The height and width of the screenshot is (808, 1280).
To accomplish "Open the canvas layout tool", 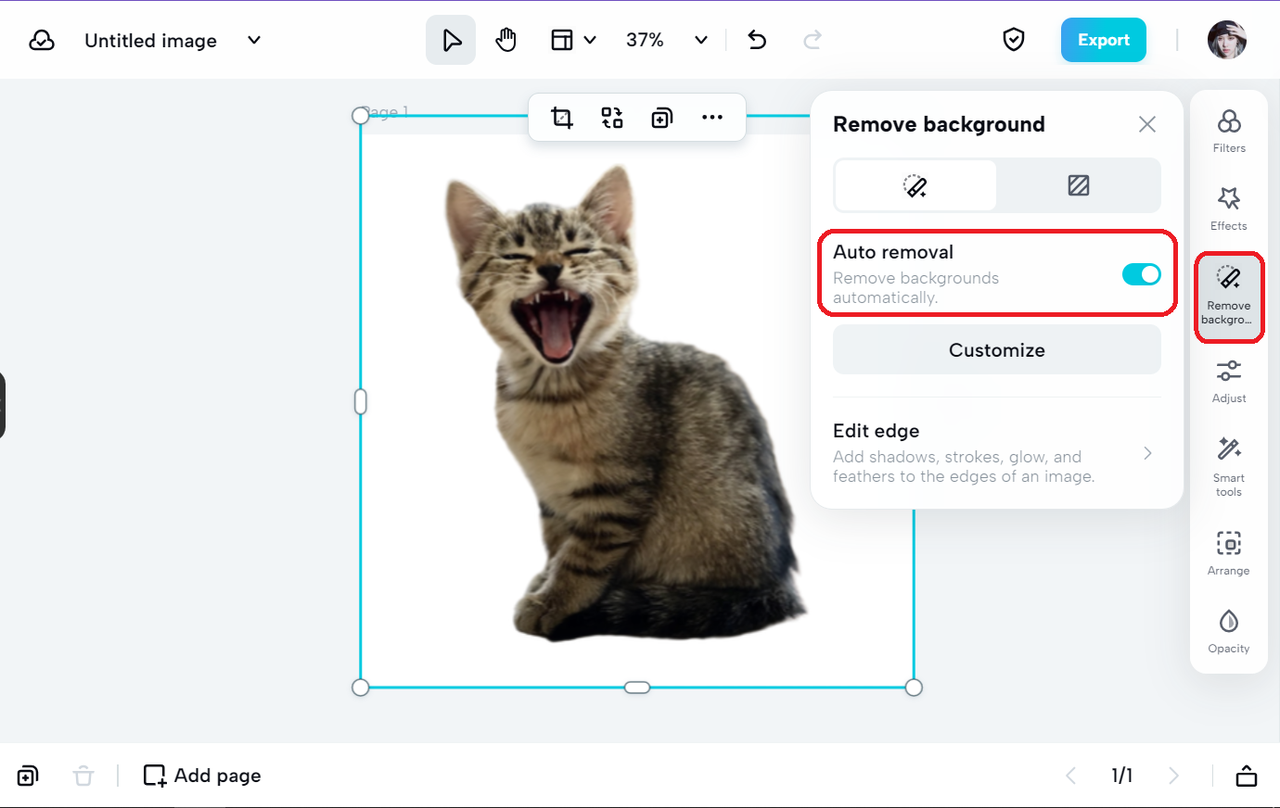I will pyautogui.click(x=562, y=40).
